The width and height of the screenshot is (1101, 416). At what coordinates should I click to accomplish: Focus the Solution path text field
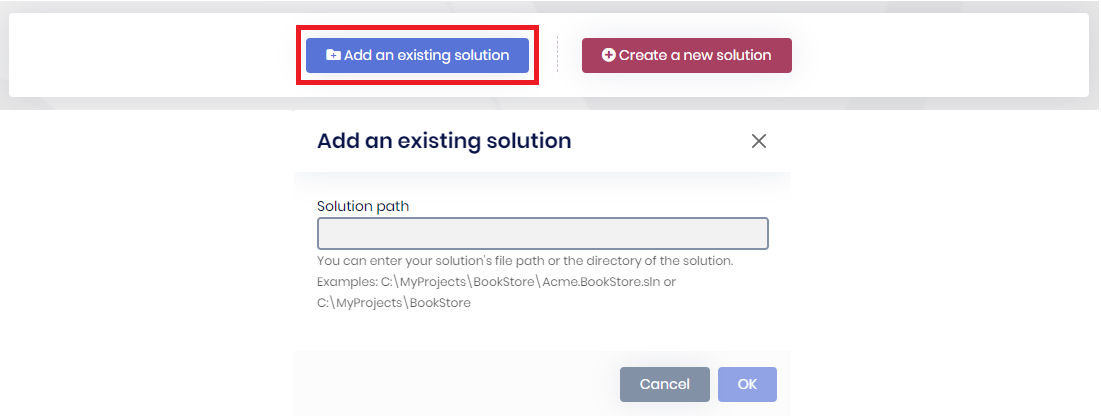click(x=542, y=233)
